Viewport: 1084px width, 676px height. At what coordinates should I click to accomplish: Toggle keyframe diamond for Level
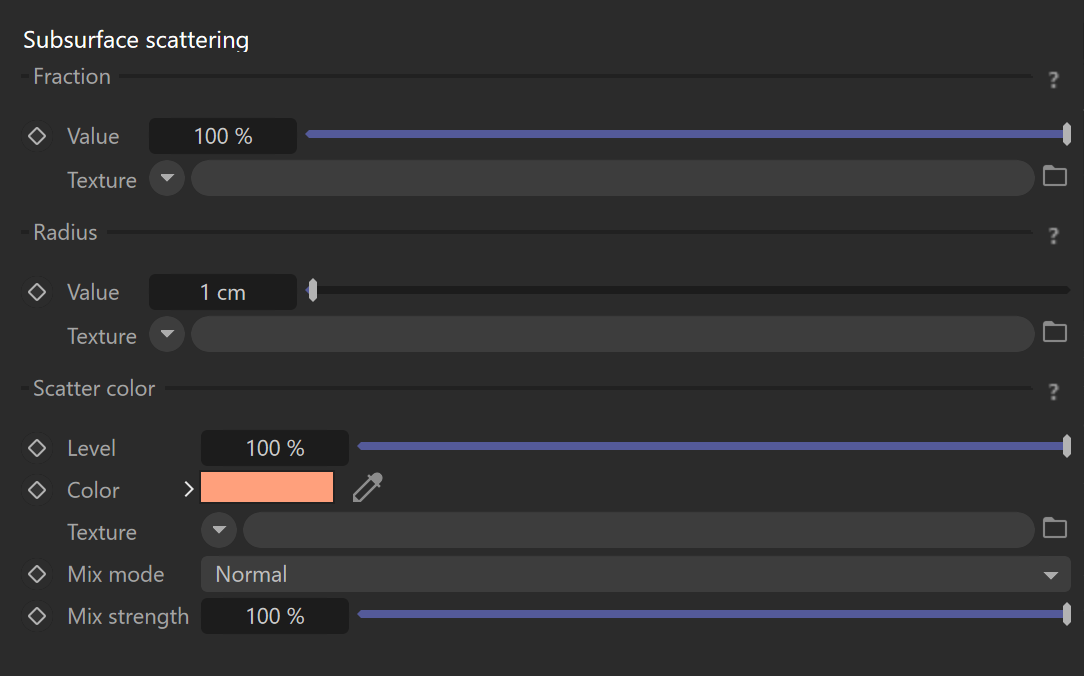(x=37, y=448)
